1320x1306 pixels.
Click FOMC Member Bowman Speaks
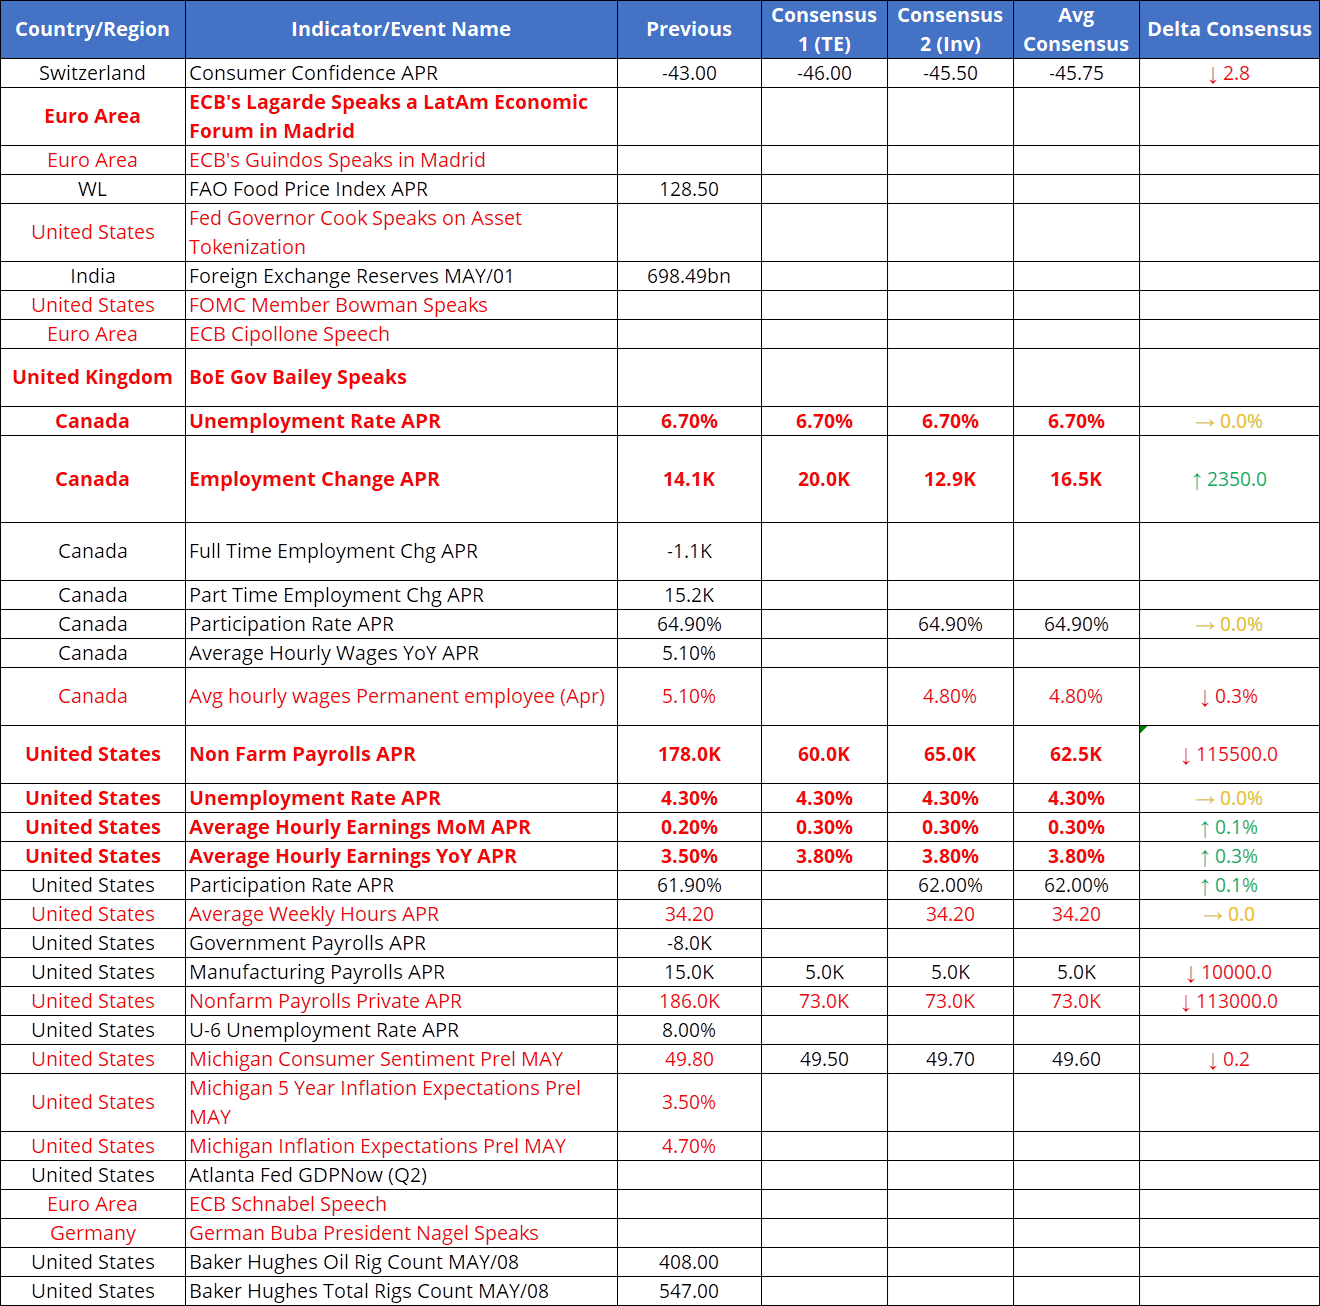tap(401, 305)
